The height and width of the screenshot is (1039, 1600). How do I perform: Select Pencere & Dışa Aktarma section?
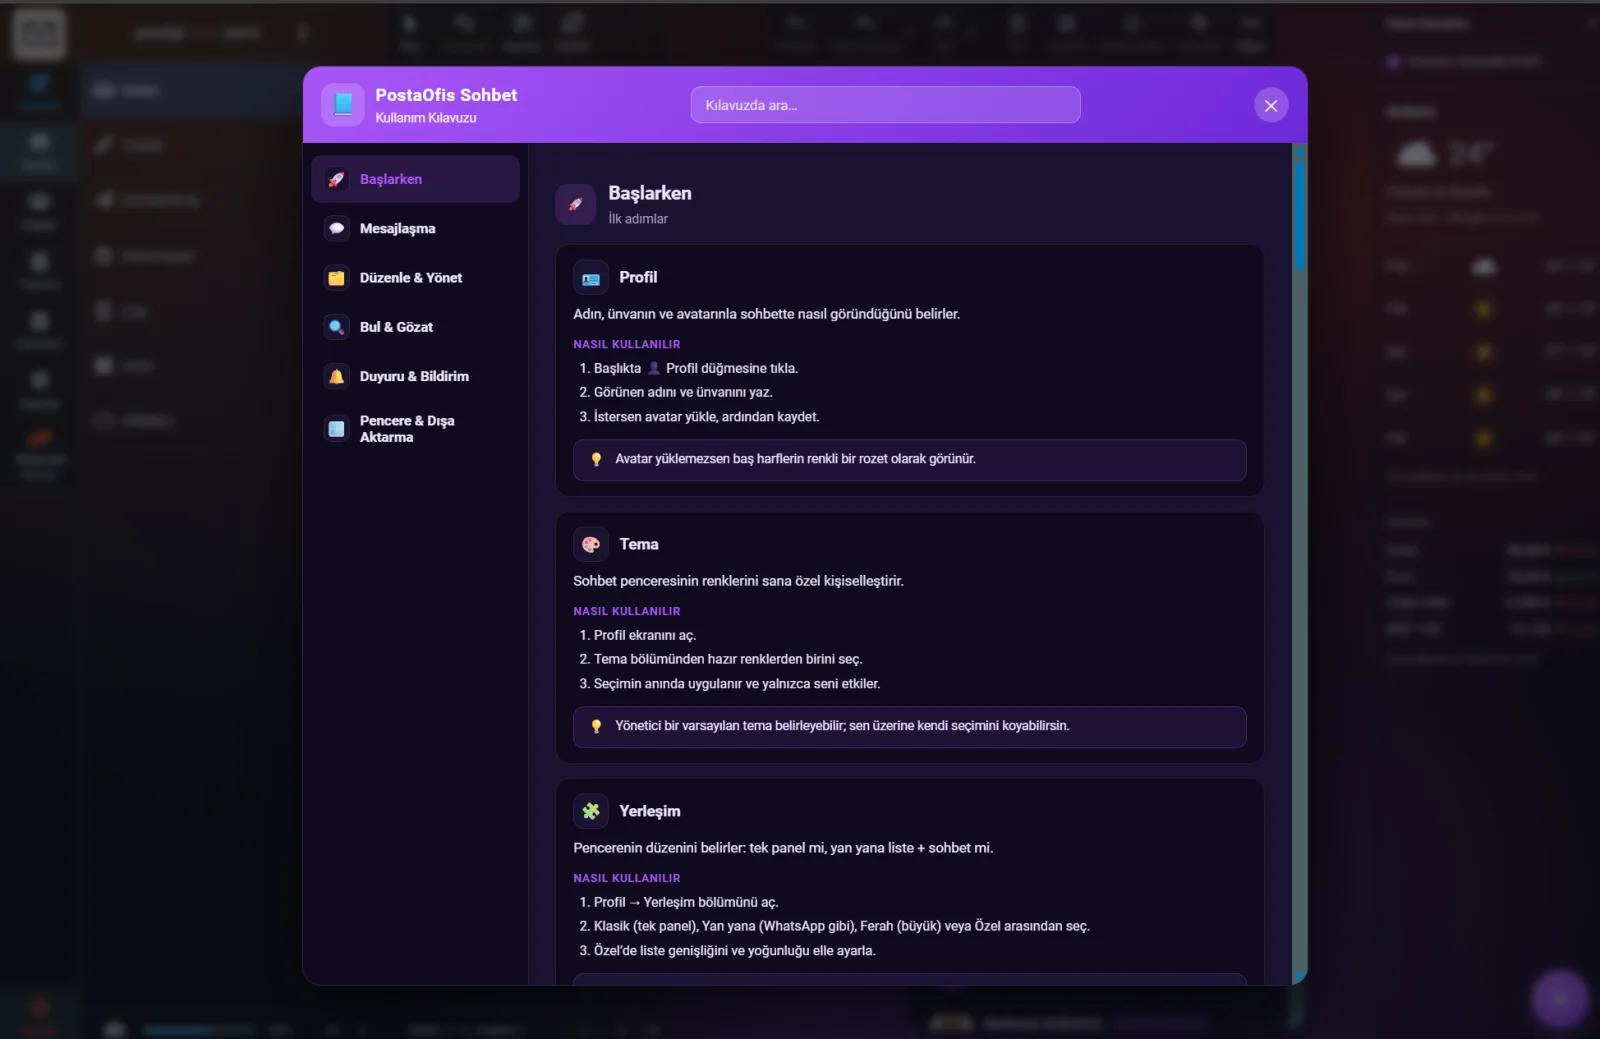(x=415, y=429)
